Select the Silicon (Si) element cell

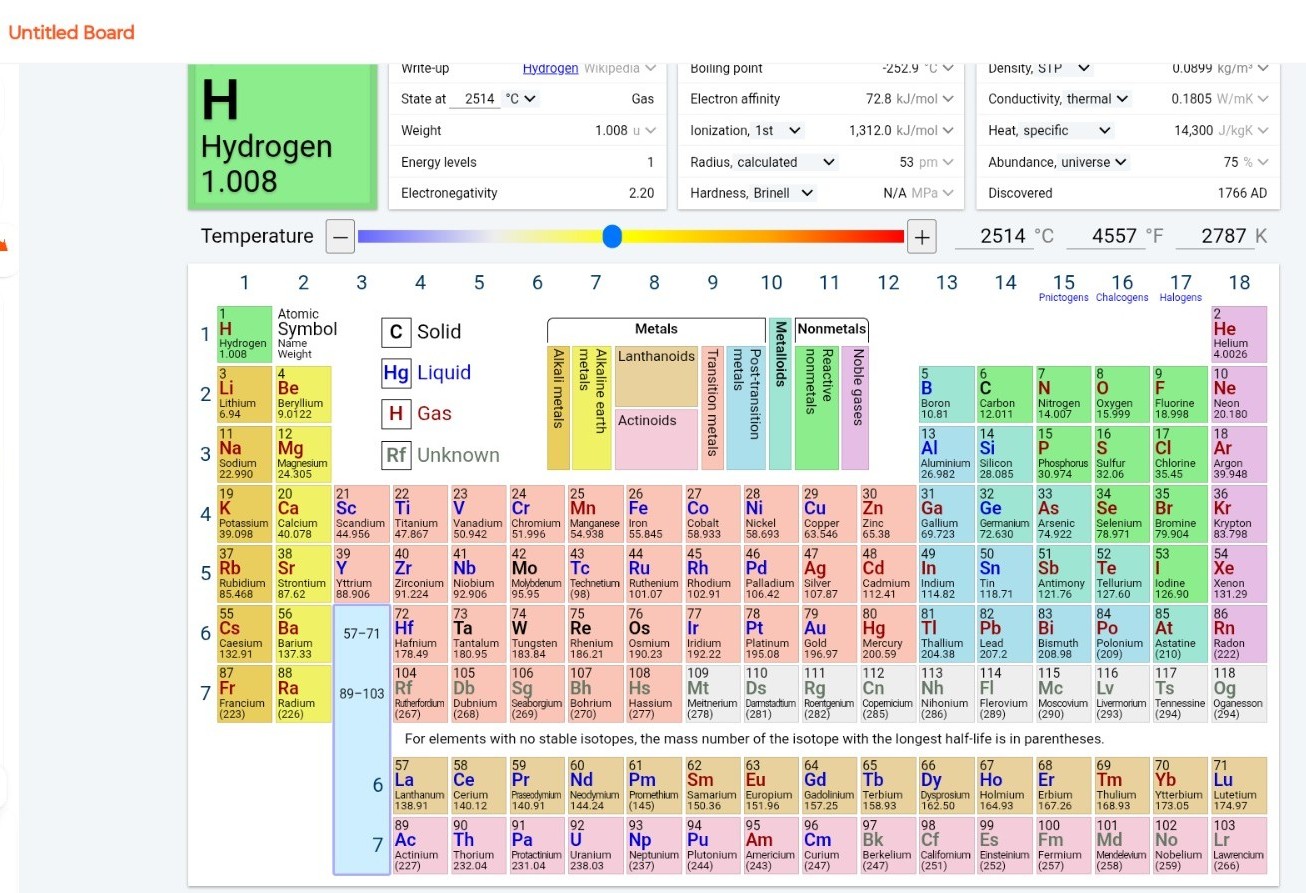pyautogui.click(x=1005, y=454)
